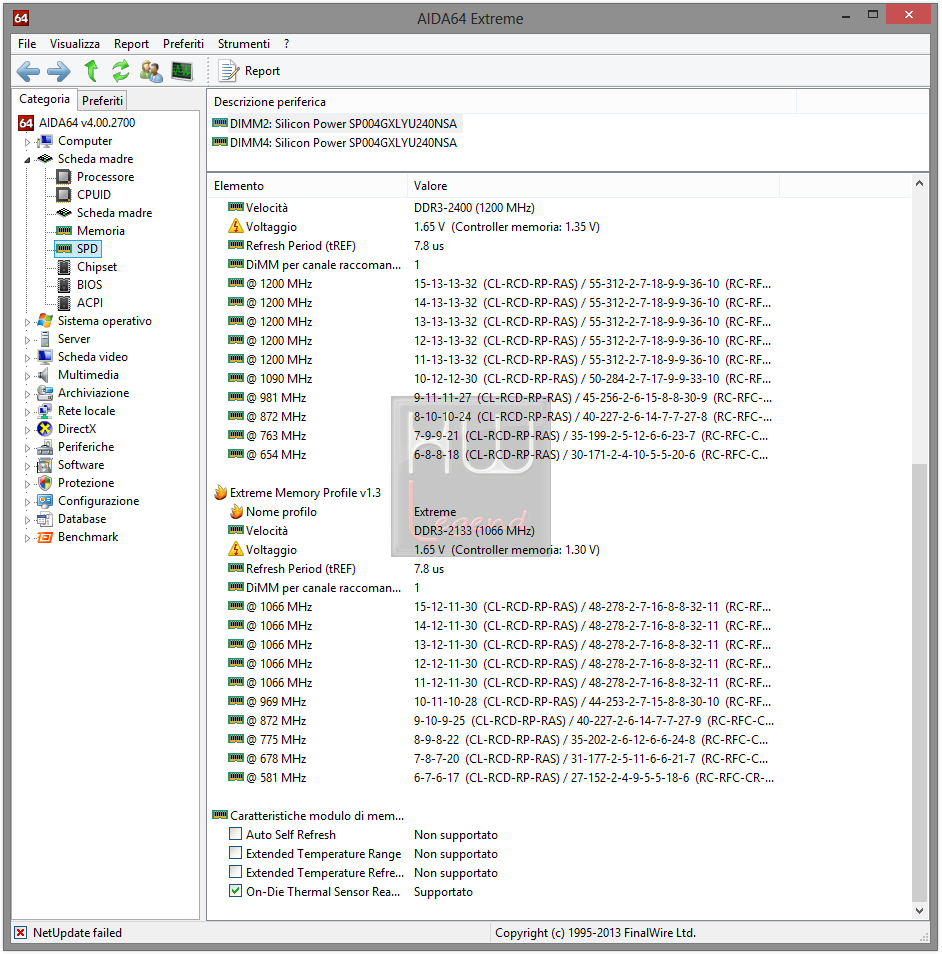Expand the Software tree node

[27, 466]
